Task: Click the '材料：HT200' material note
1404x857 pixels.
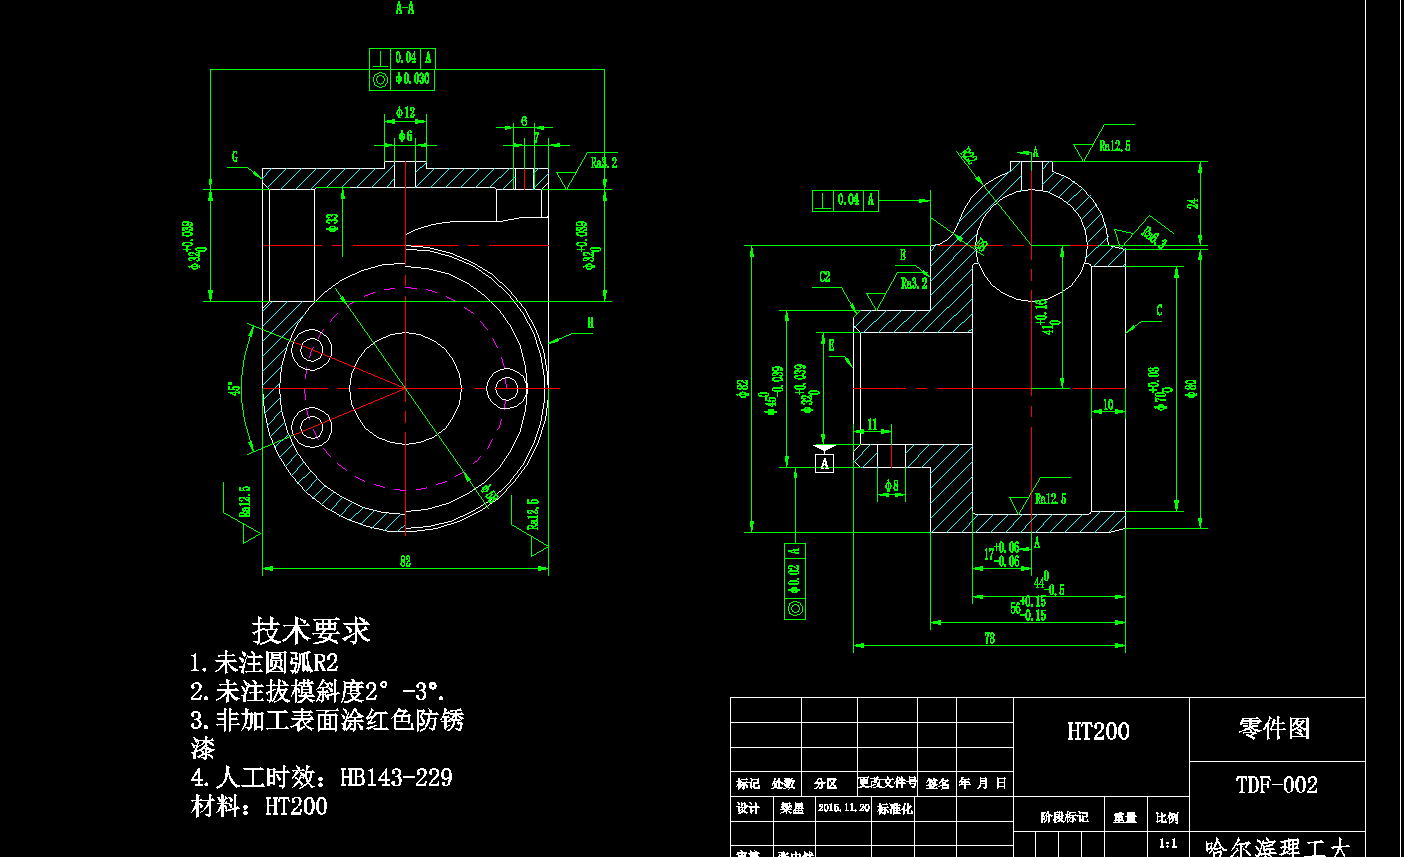Action: (x=259, y=806)
